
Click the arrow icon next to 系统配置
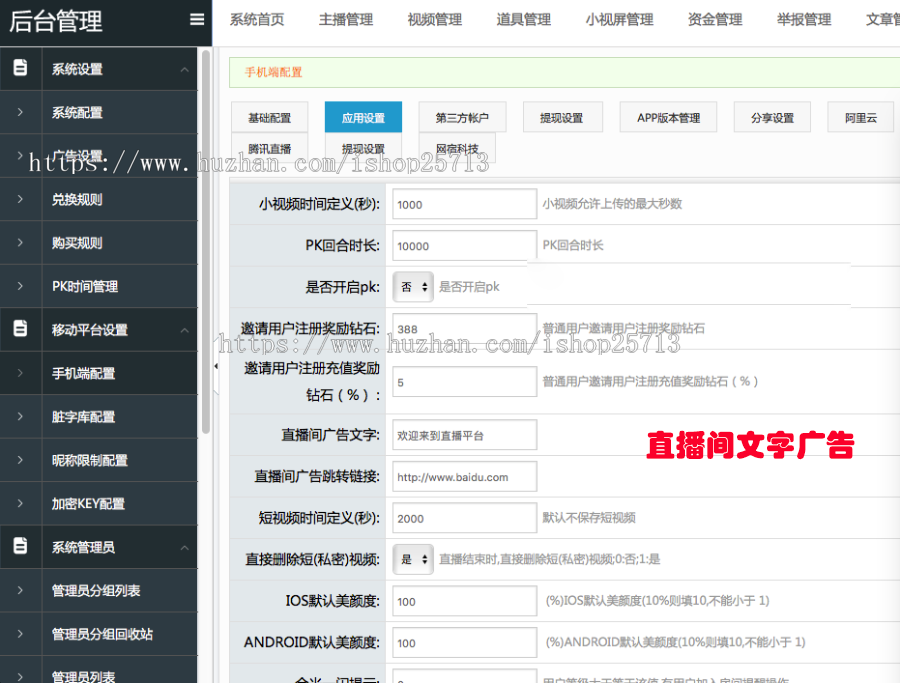pos(20,113)
